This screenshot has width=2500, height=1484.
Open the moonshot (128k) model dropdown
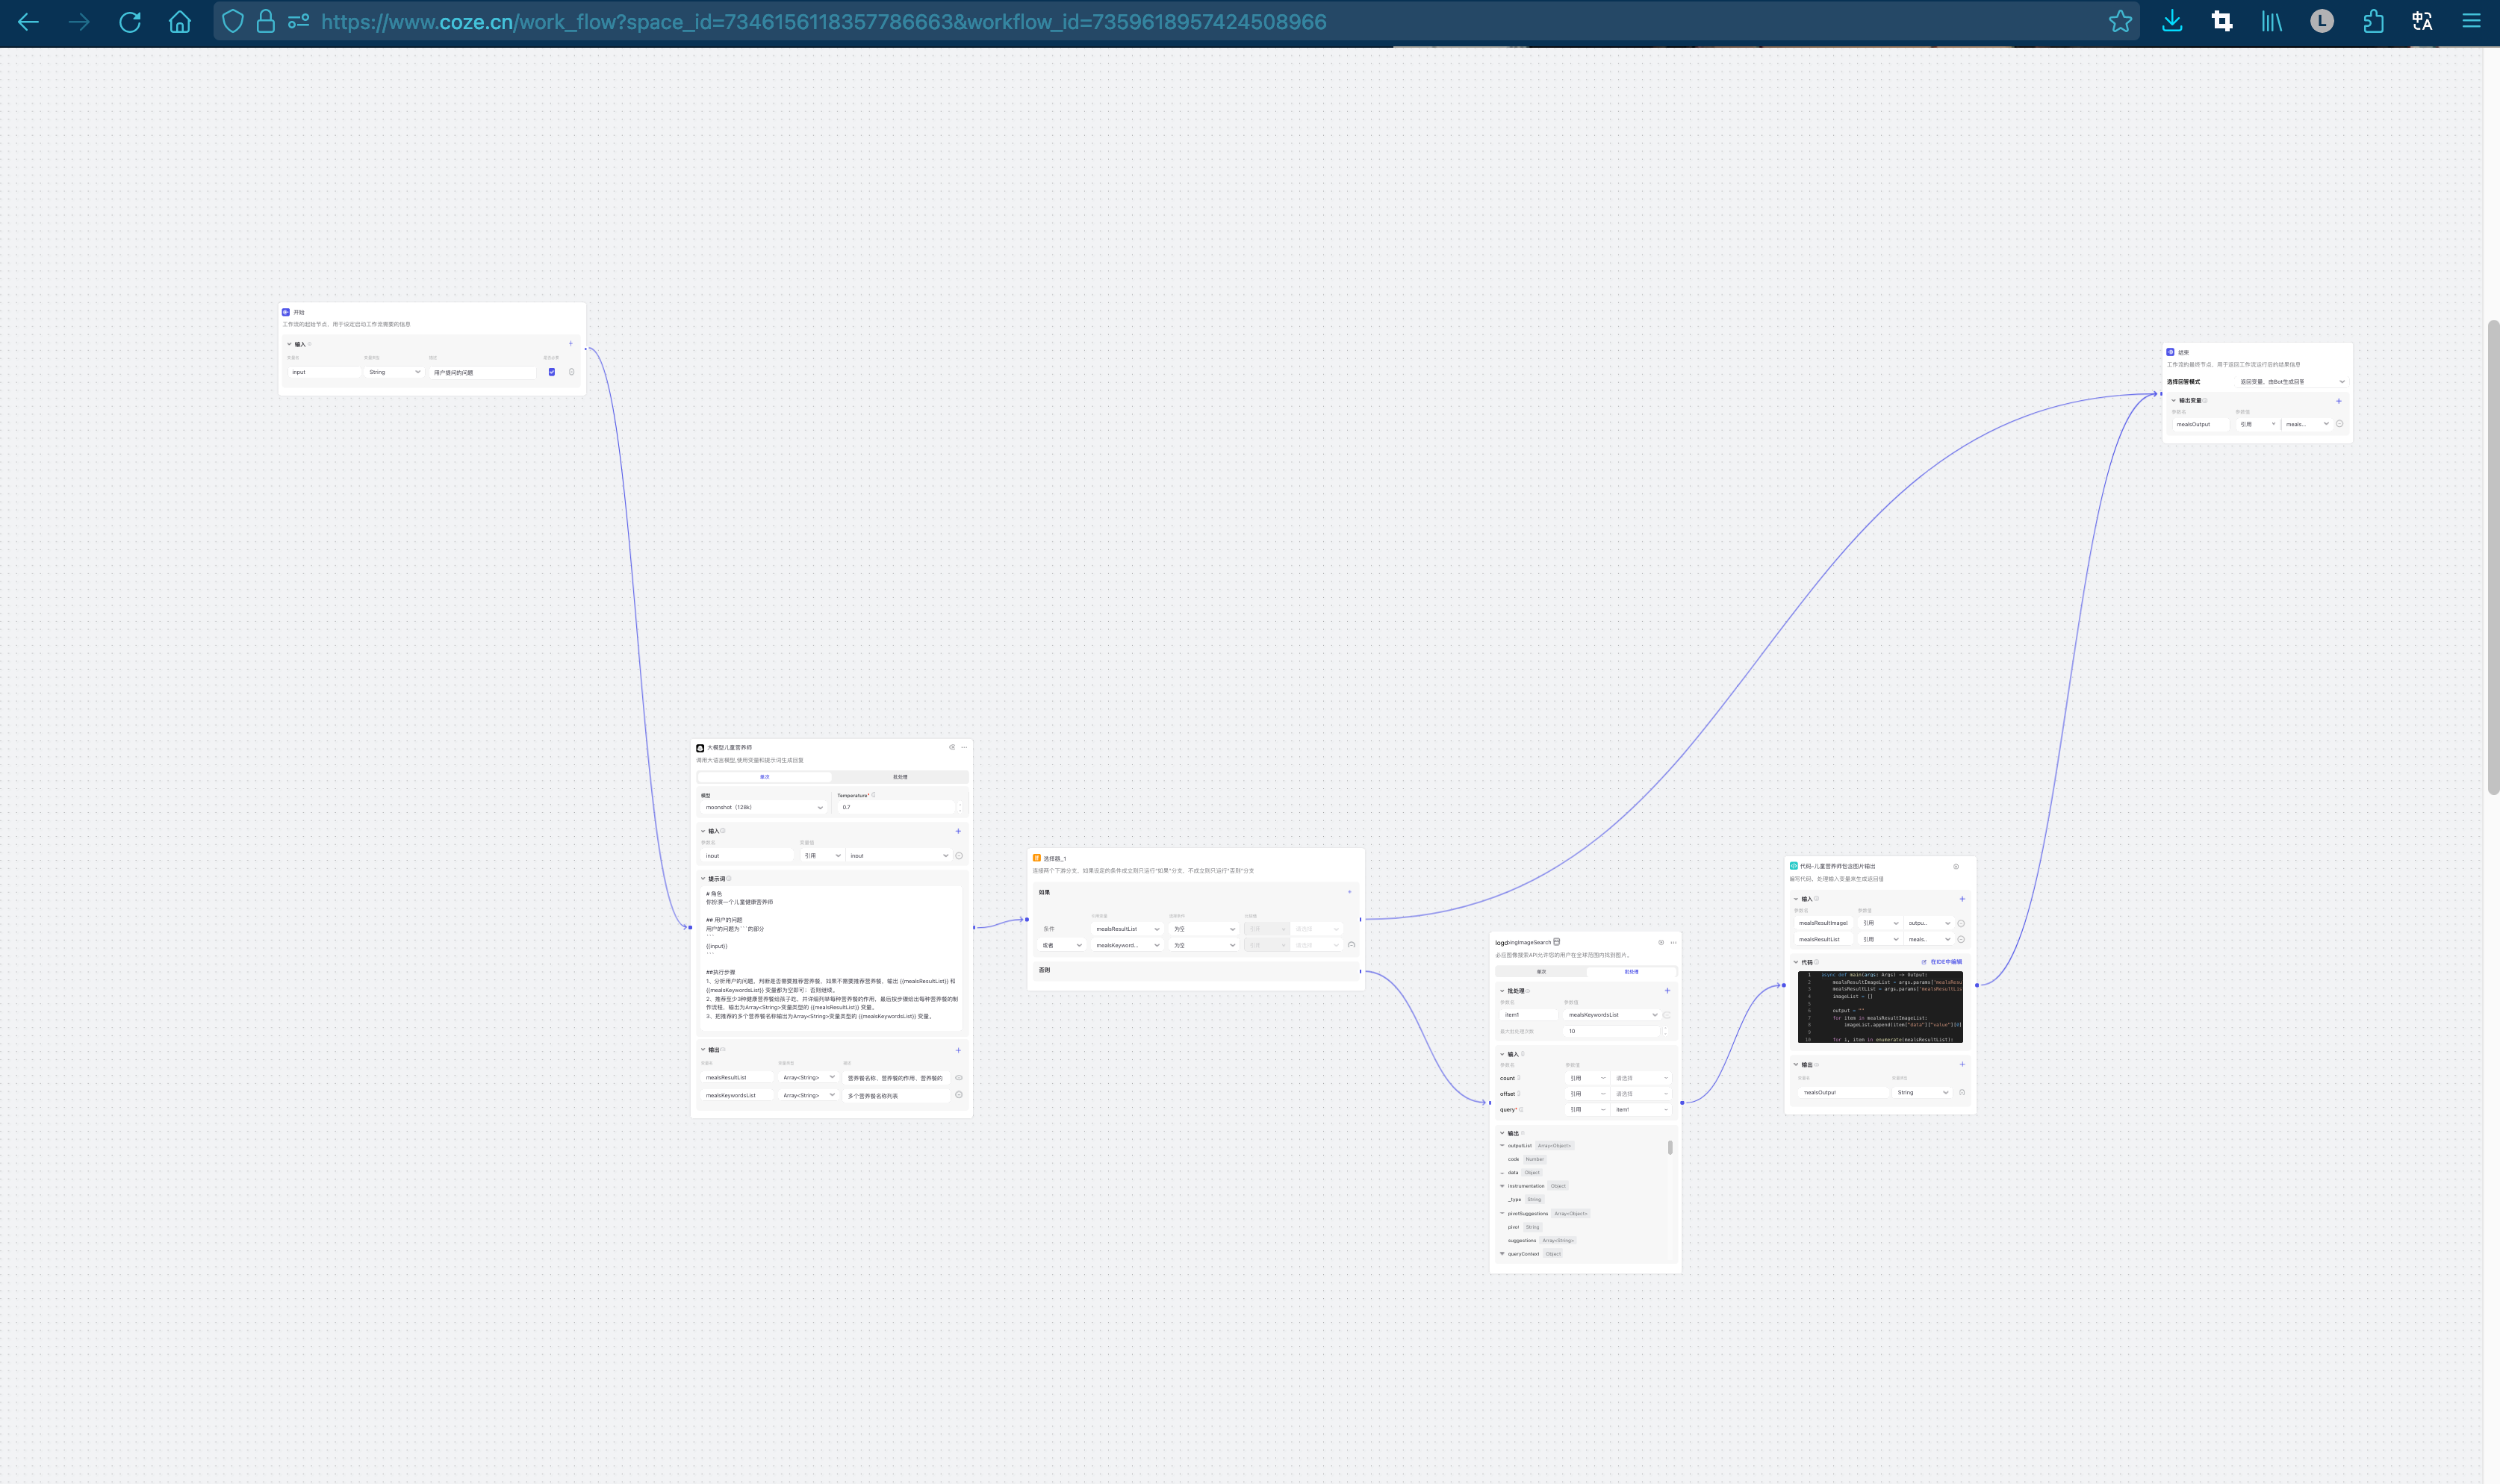pos(764,807)
